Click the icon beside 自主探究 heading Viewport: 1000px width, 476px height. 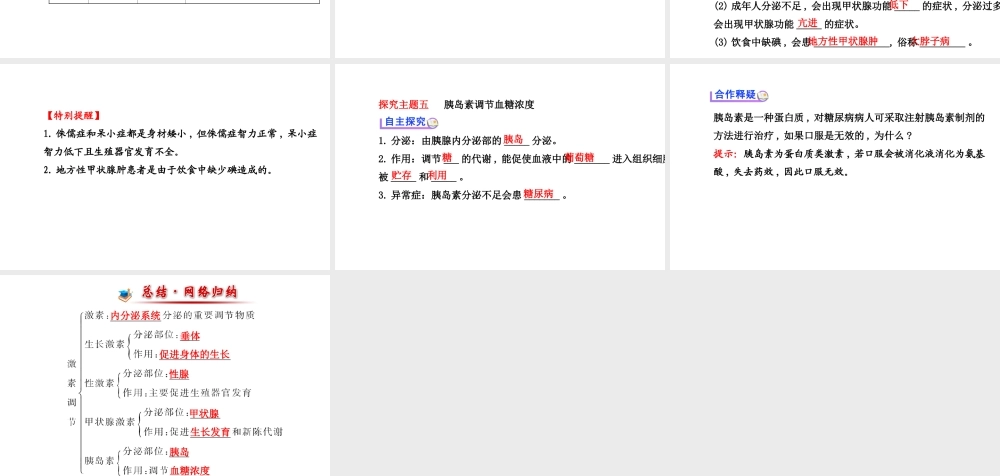pyautogui.click(x=433, y=123)
